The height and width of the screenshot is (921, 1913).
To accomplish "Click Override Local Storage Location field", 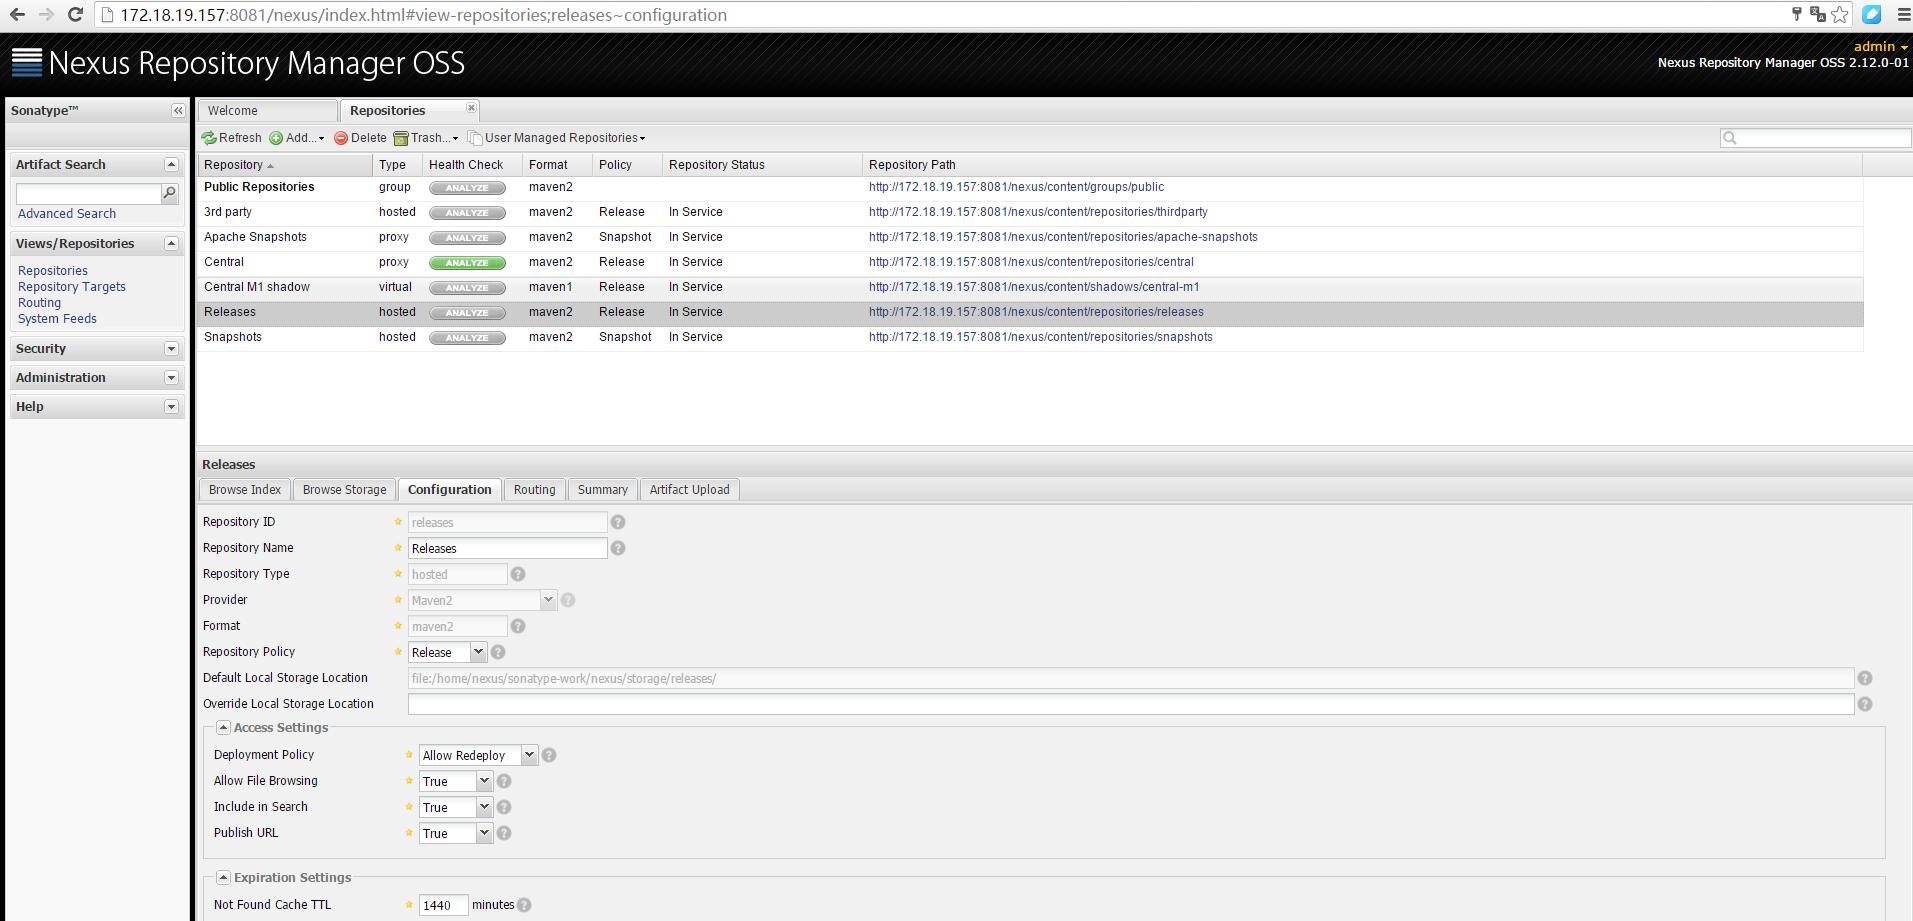I will point(1131,704).
